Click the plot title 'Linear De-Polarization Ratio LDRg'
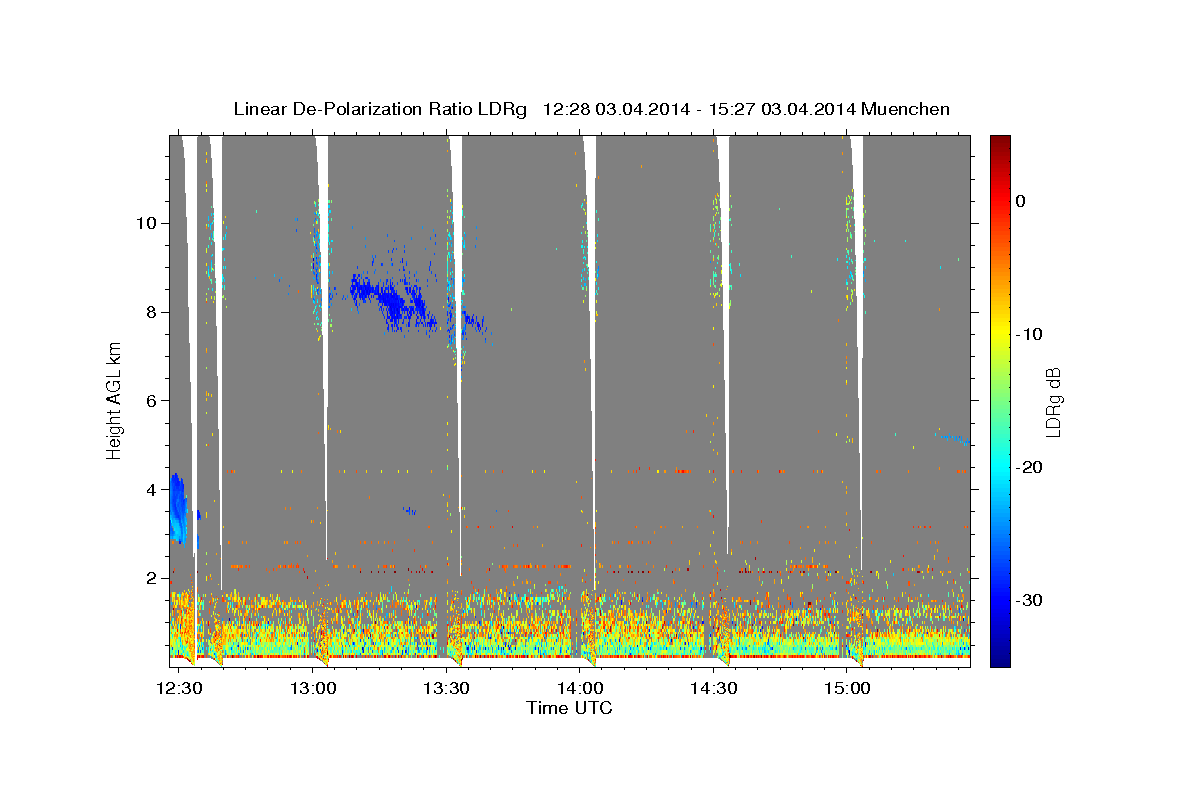1200x800 pixels. 379,109
